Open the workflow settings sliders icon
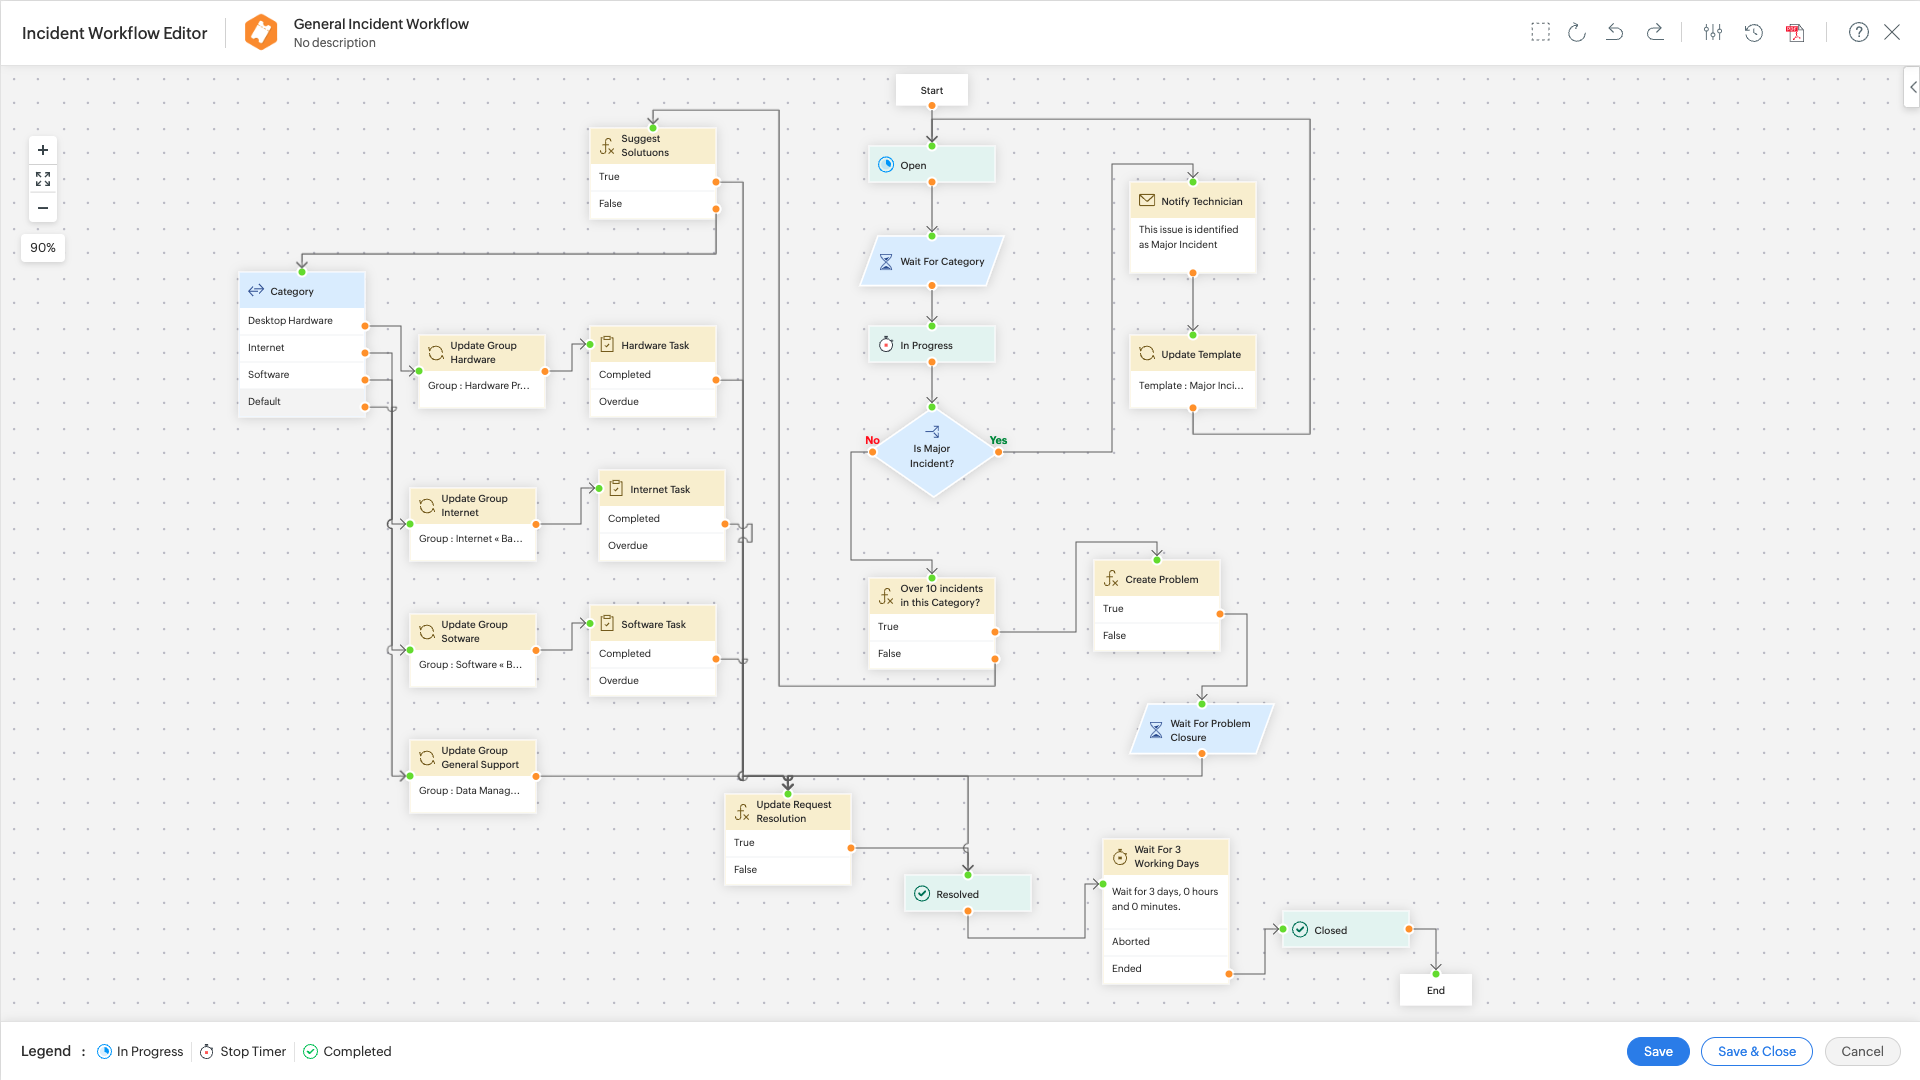 pos(1713,32)
